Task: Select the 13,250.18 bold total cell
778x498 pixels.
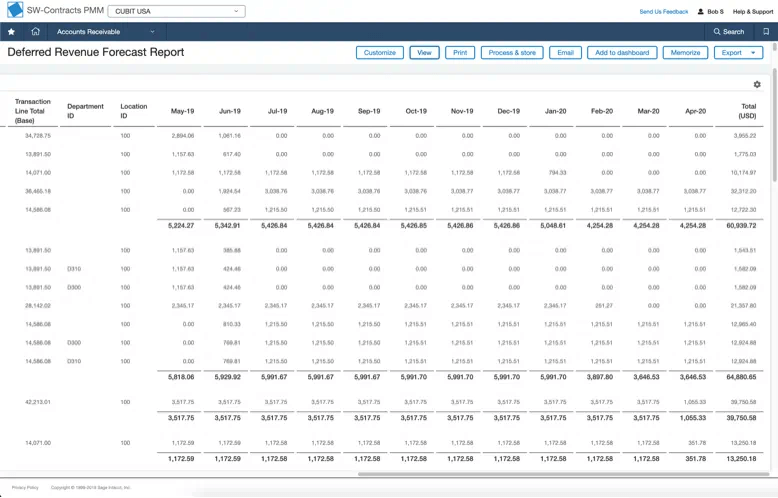Action: (x=741, y=459)
